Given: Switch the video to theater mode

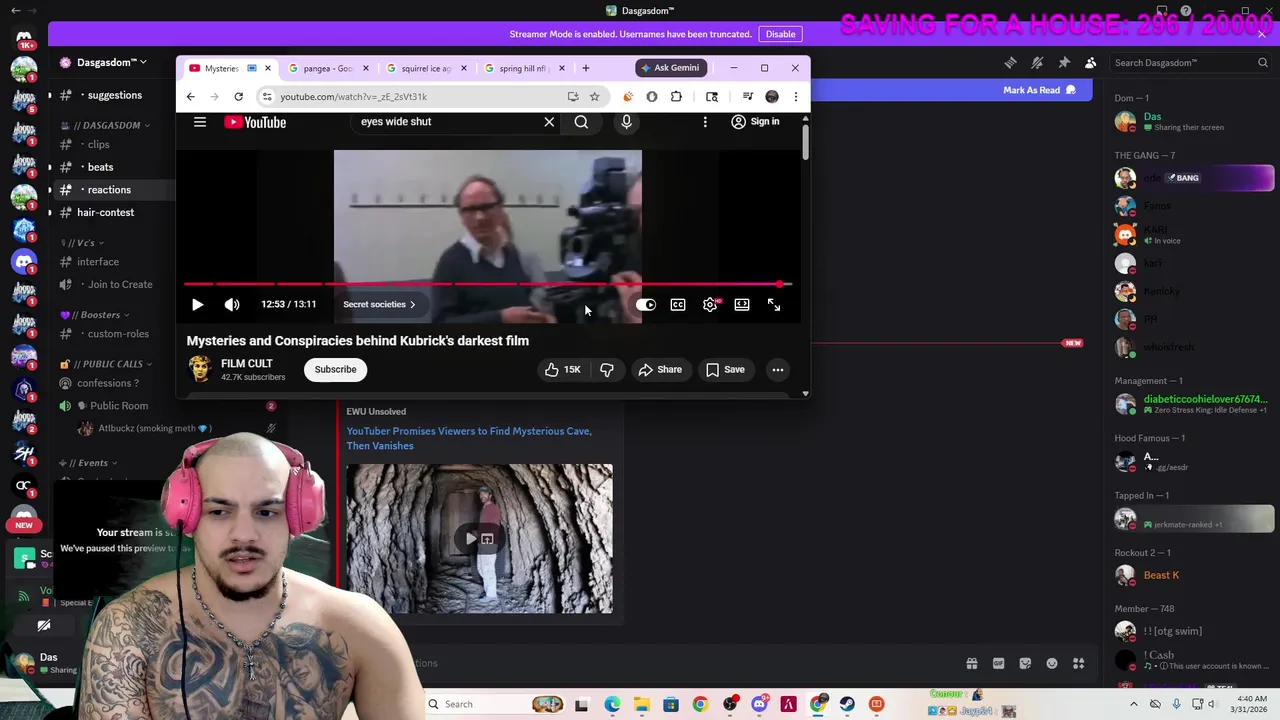Looking at the screenshot, I should [x=742, y=305].
